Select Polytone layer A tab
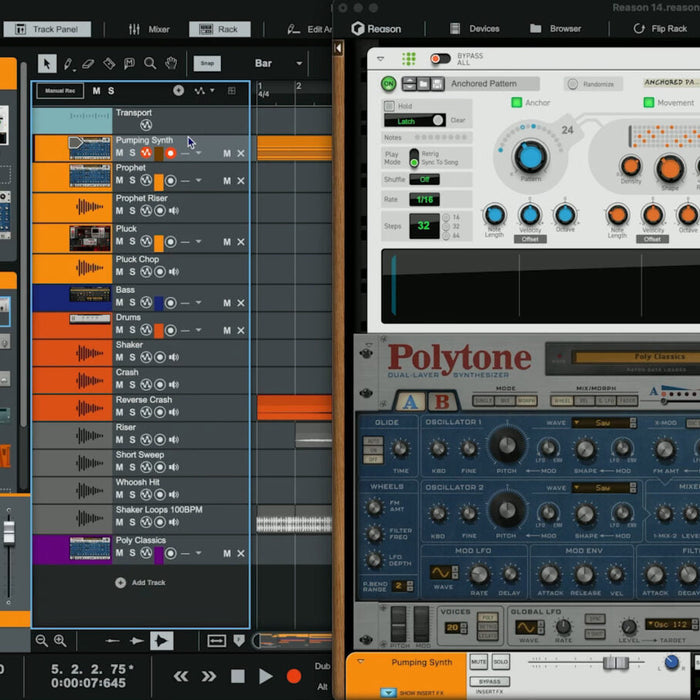The width and height of the screenshot is (700, 700). 410,402
